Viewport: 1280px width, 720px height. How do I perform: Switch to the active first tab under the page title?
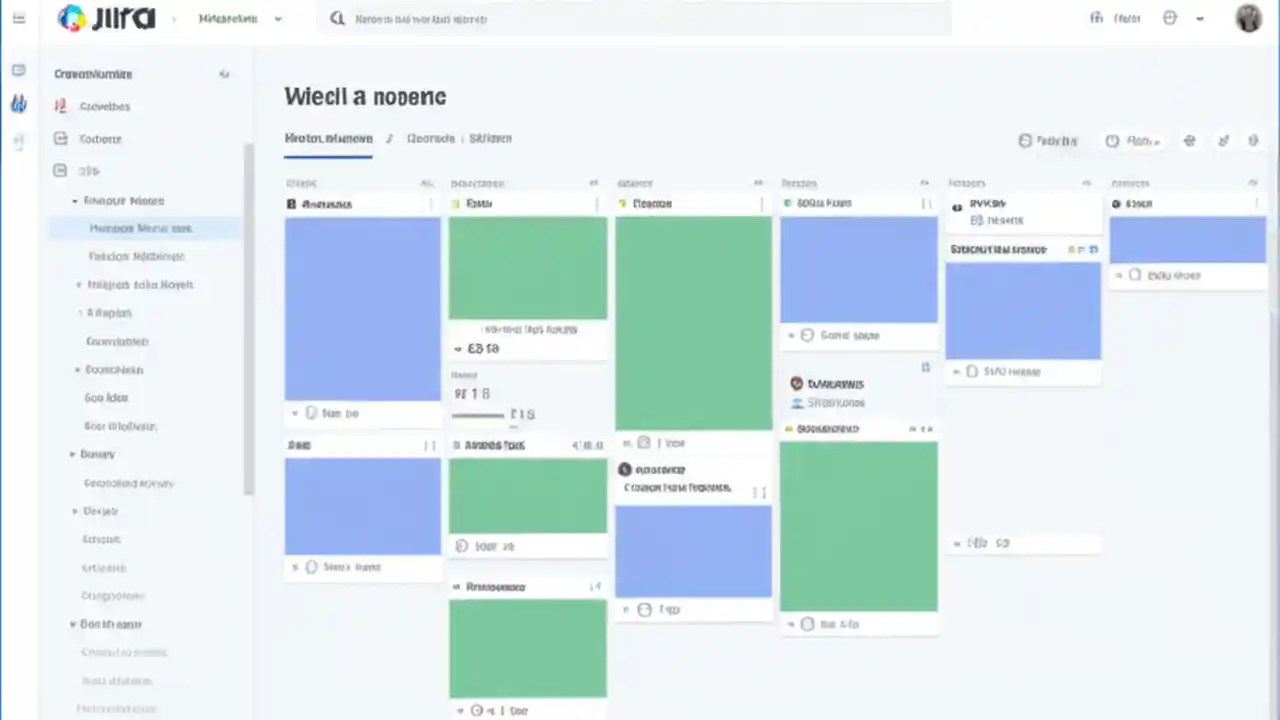(328, 138)
